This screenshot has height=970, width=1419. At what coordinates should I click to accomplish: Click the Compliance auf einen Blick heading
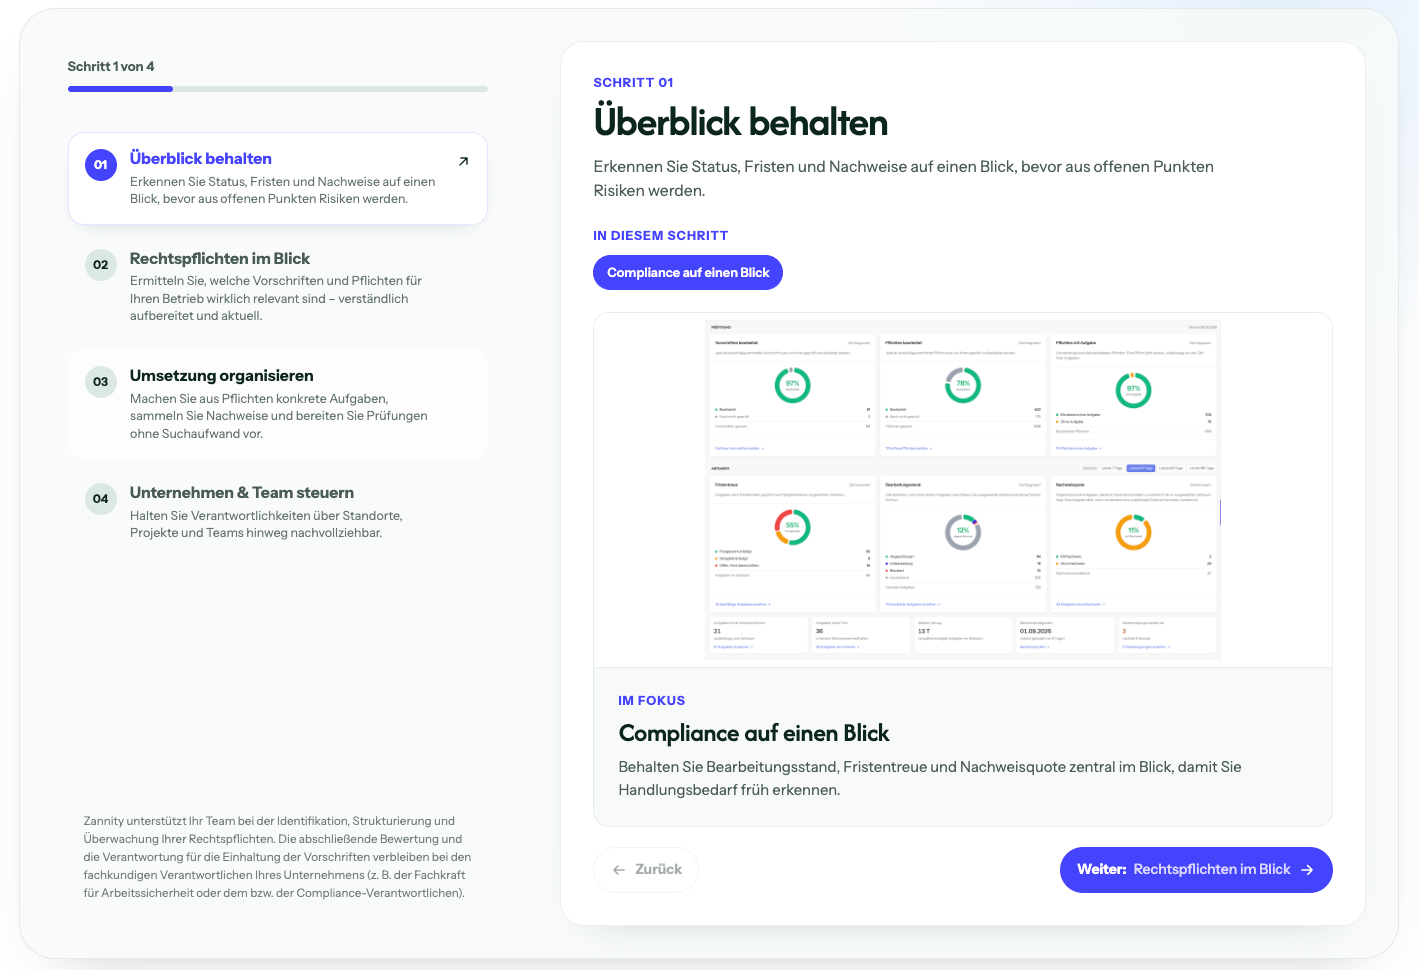pos(754,733)
